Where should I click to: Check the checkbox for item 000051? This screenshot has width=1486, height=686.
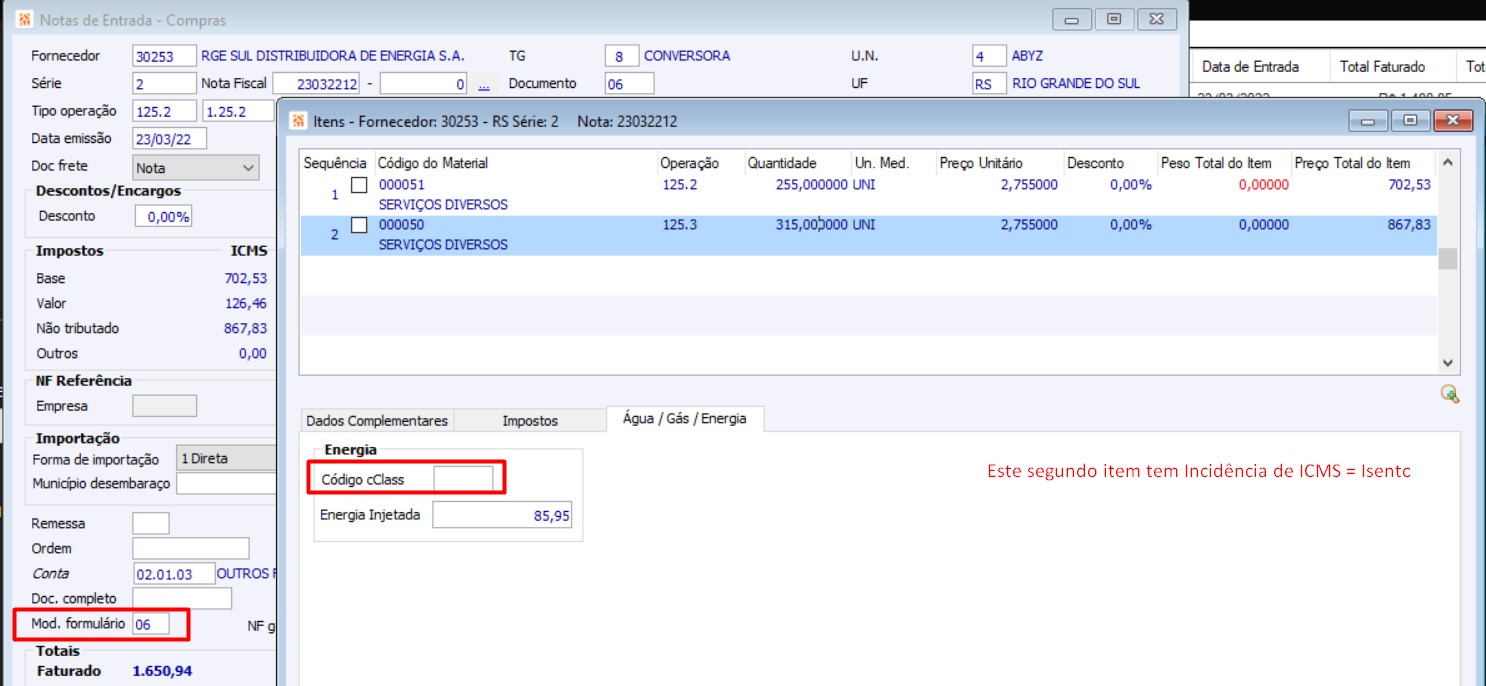[x=359, y=185]
